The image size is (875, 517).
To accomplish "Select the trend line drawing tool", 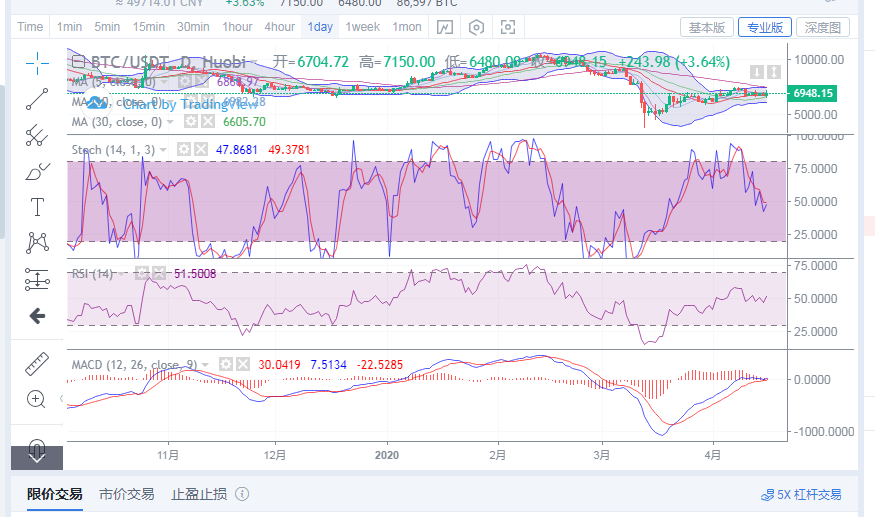I will tap(37, 99).
